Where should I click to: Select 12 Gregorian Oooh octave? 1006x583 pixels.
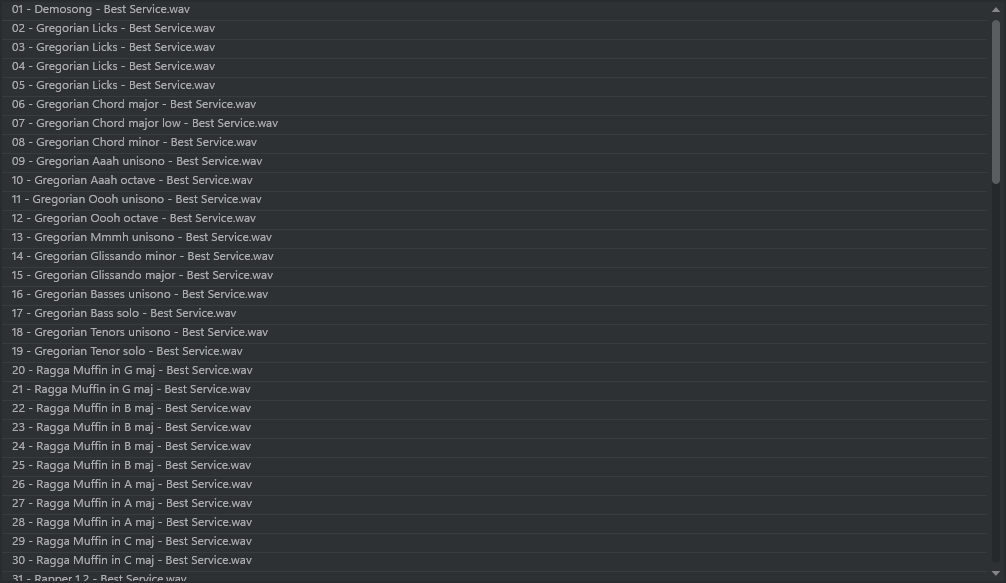click(134, 218)
